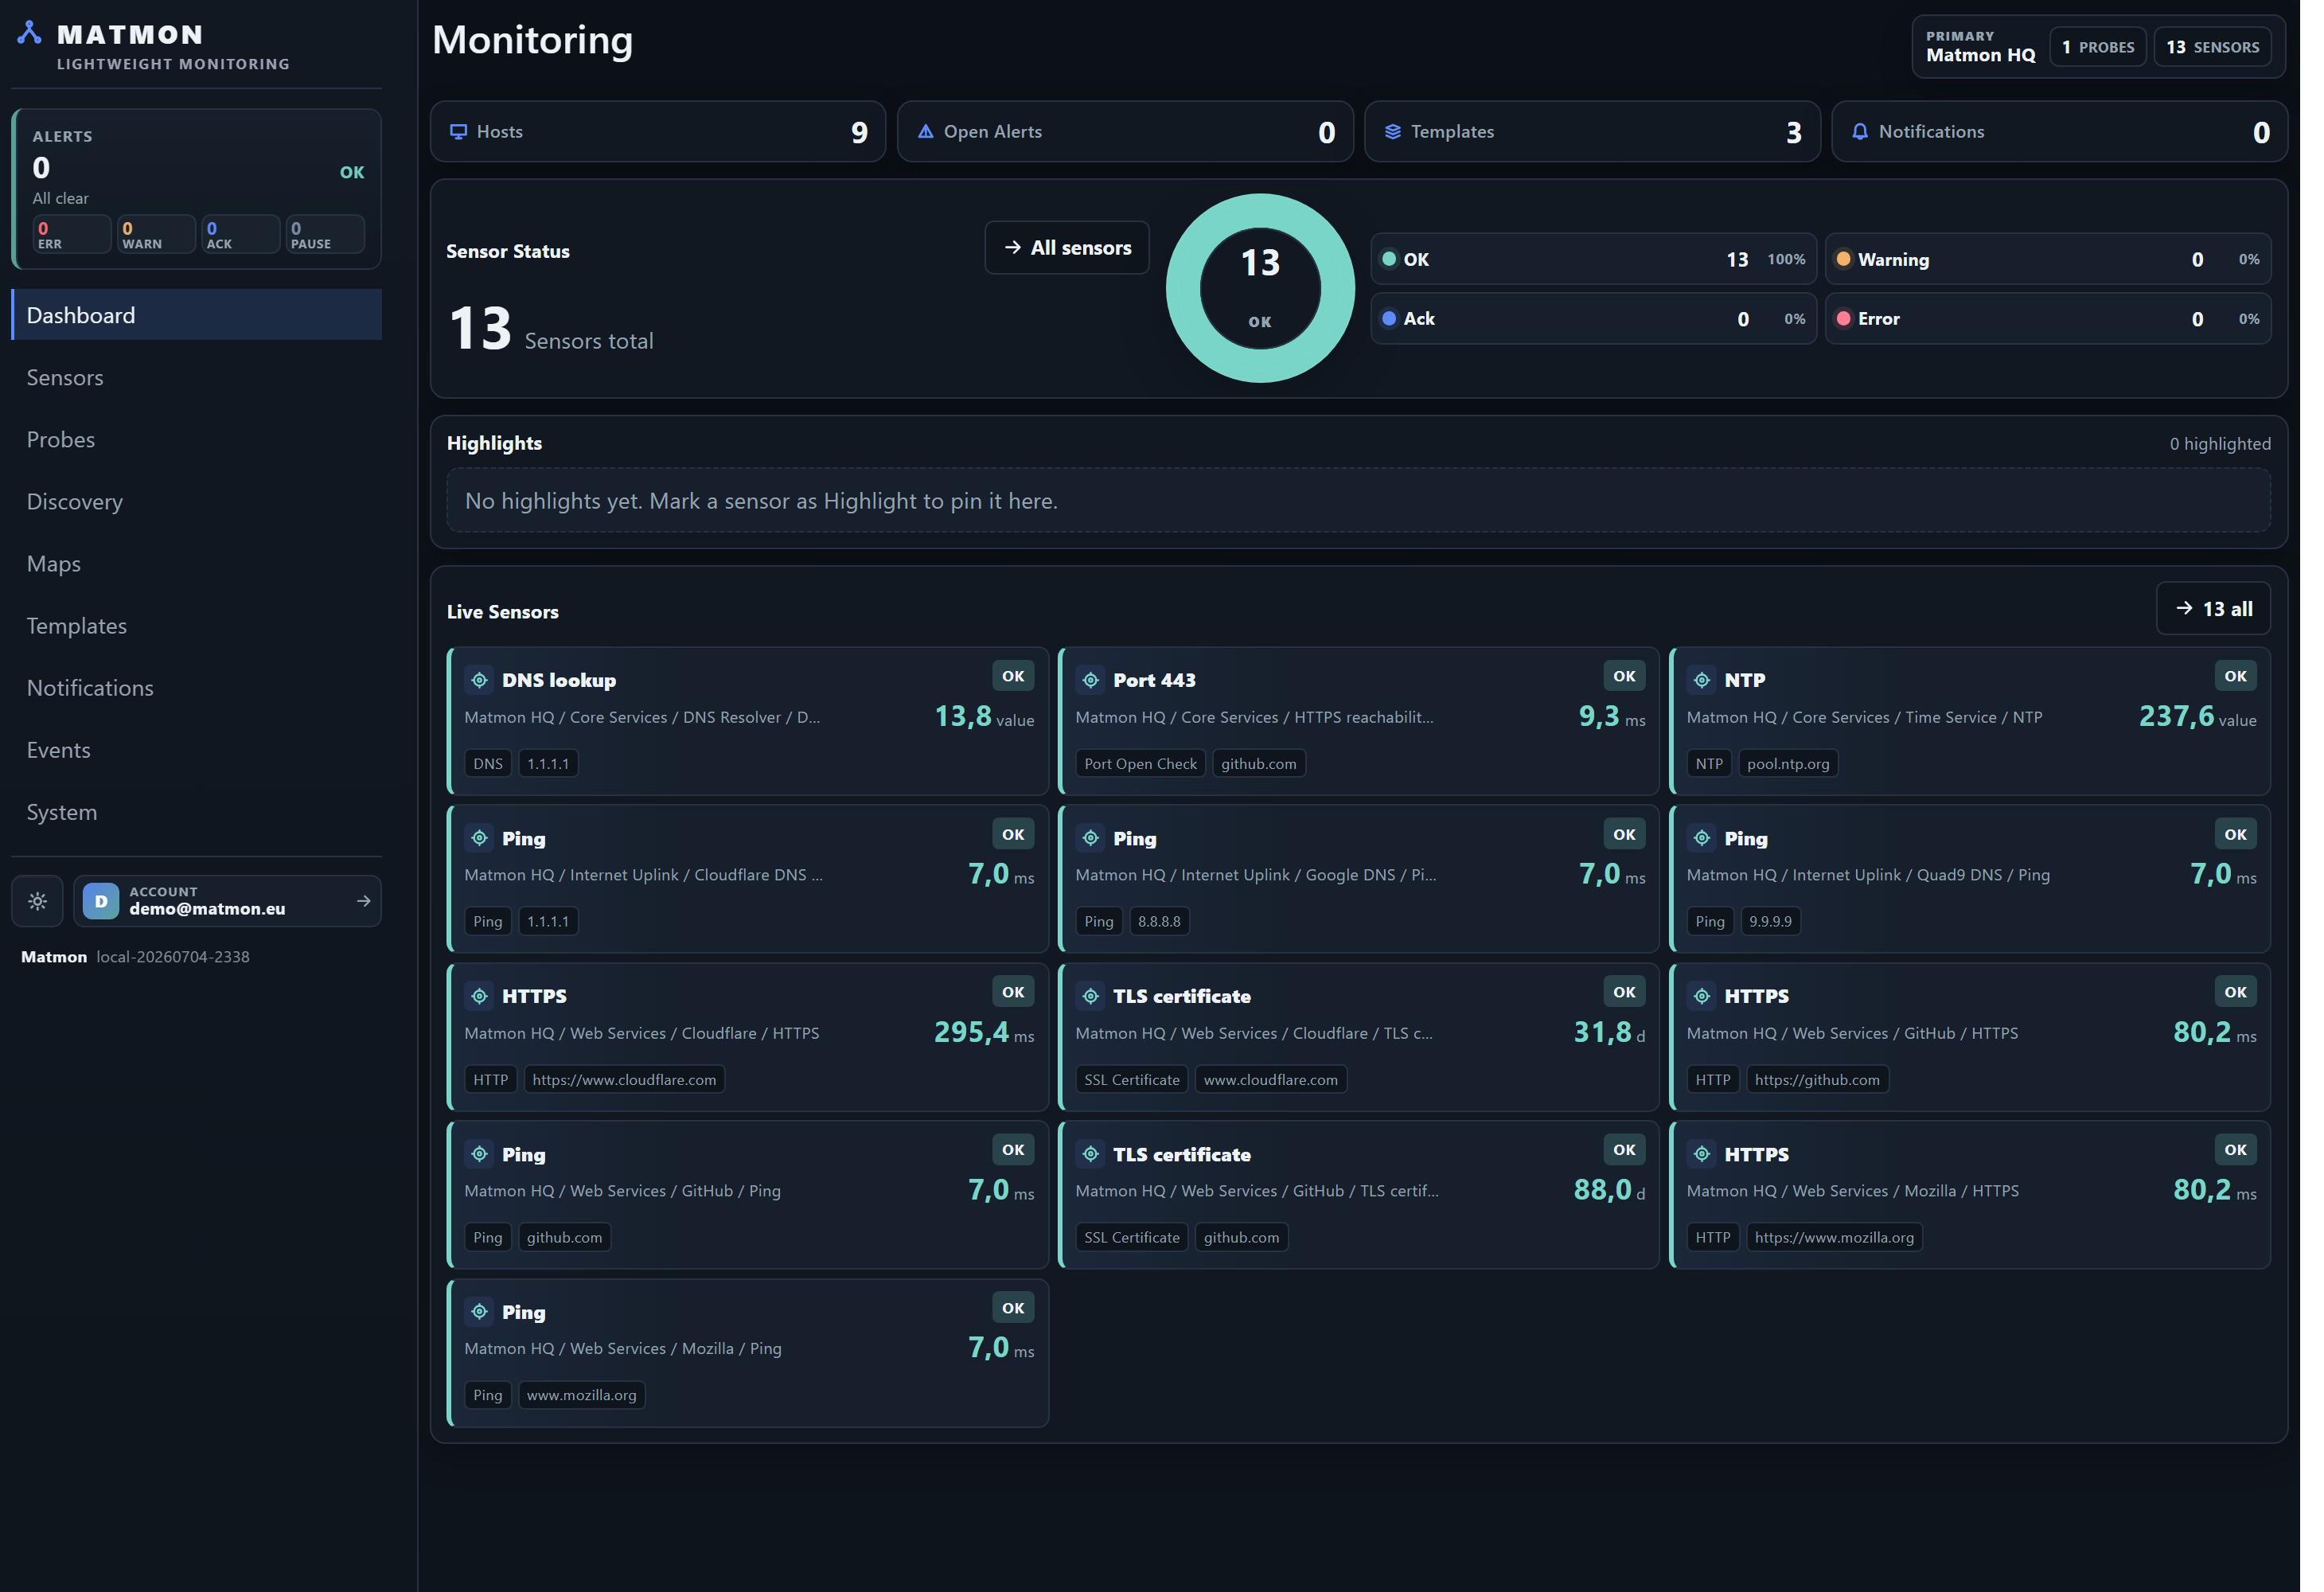Click the 9.9.9.9 tag
2324x1592 pixels.
pos(1770,922)
